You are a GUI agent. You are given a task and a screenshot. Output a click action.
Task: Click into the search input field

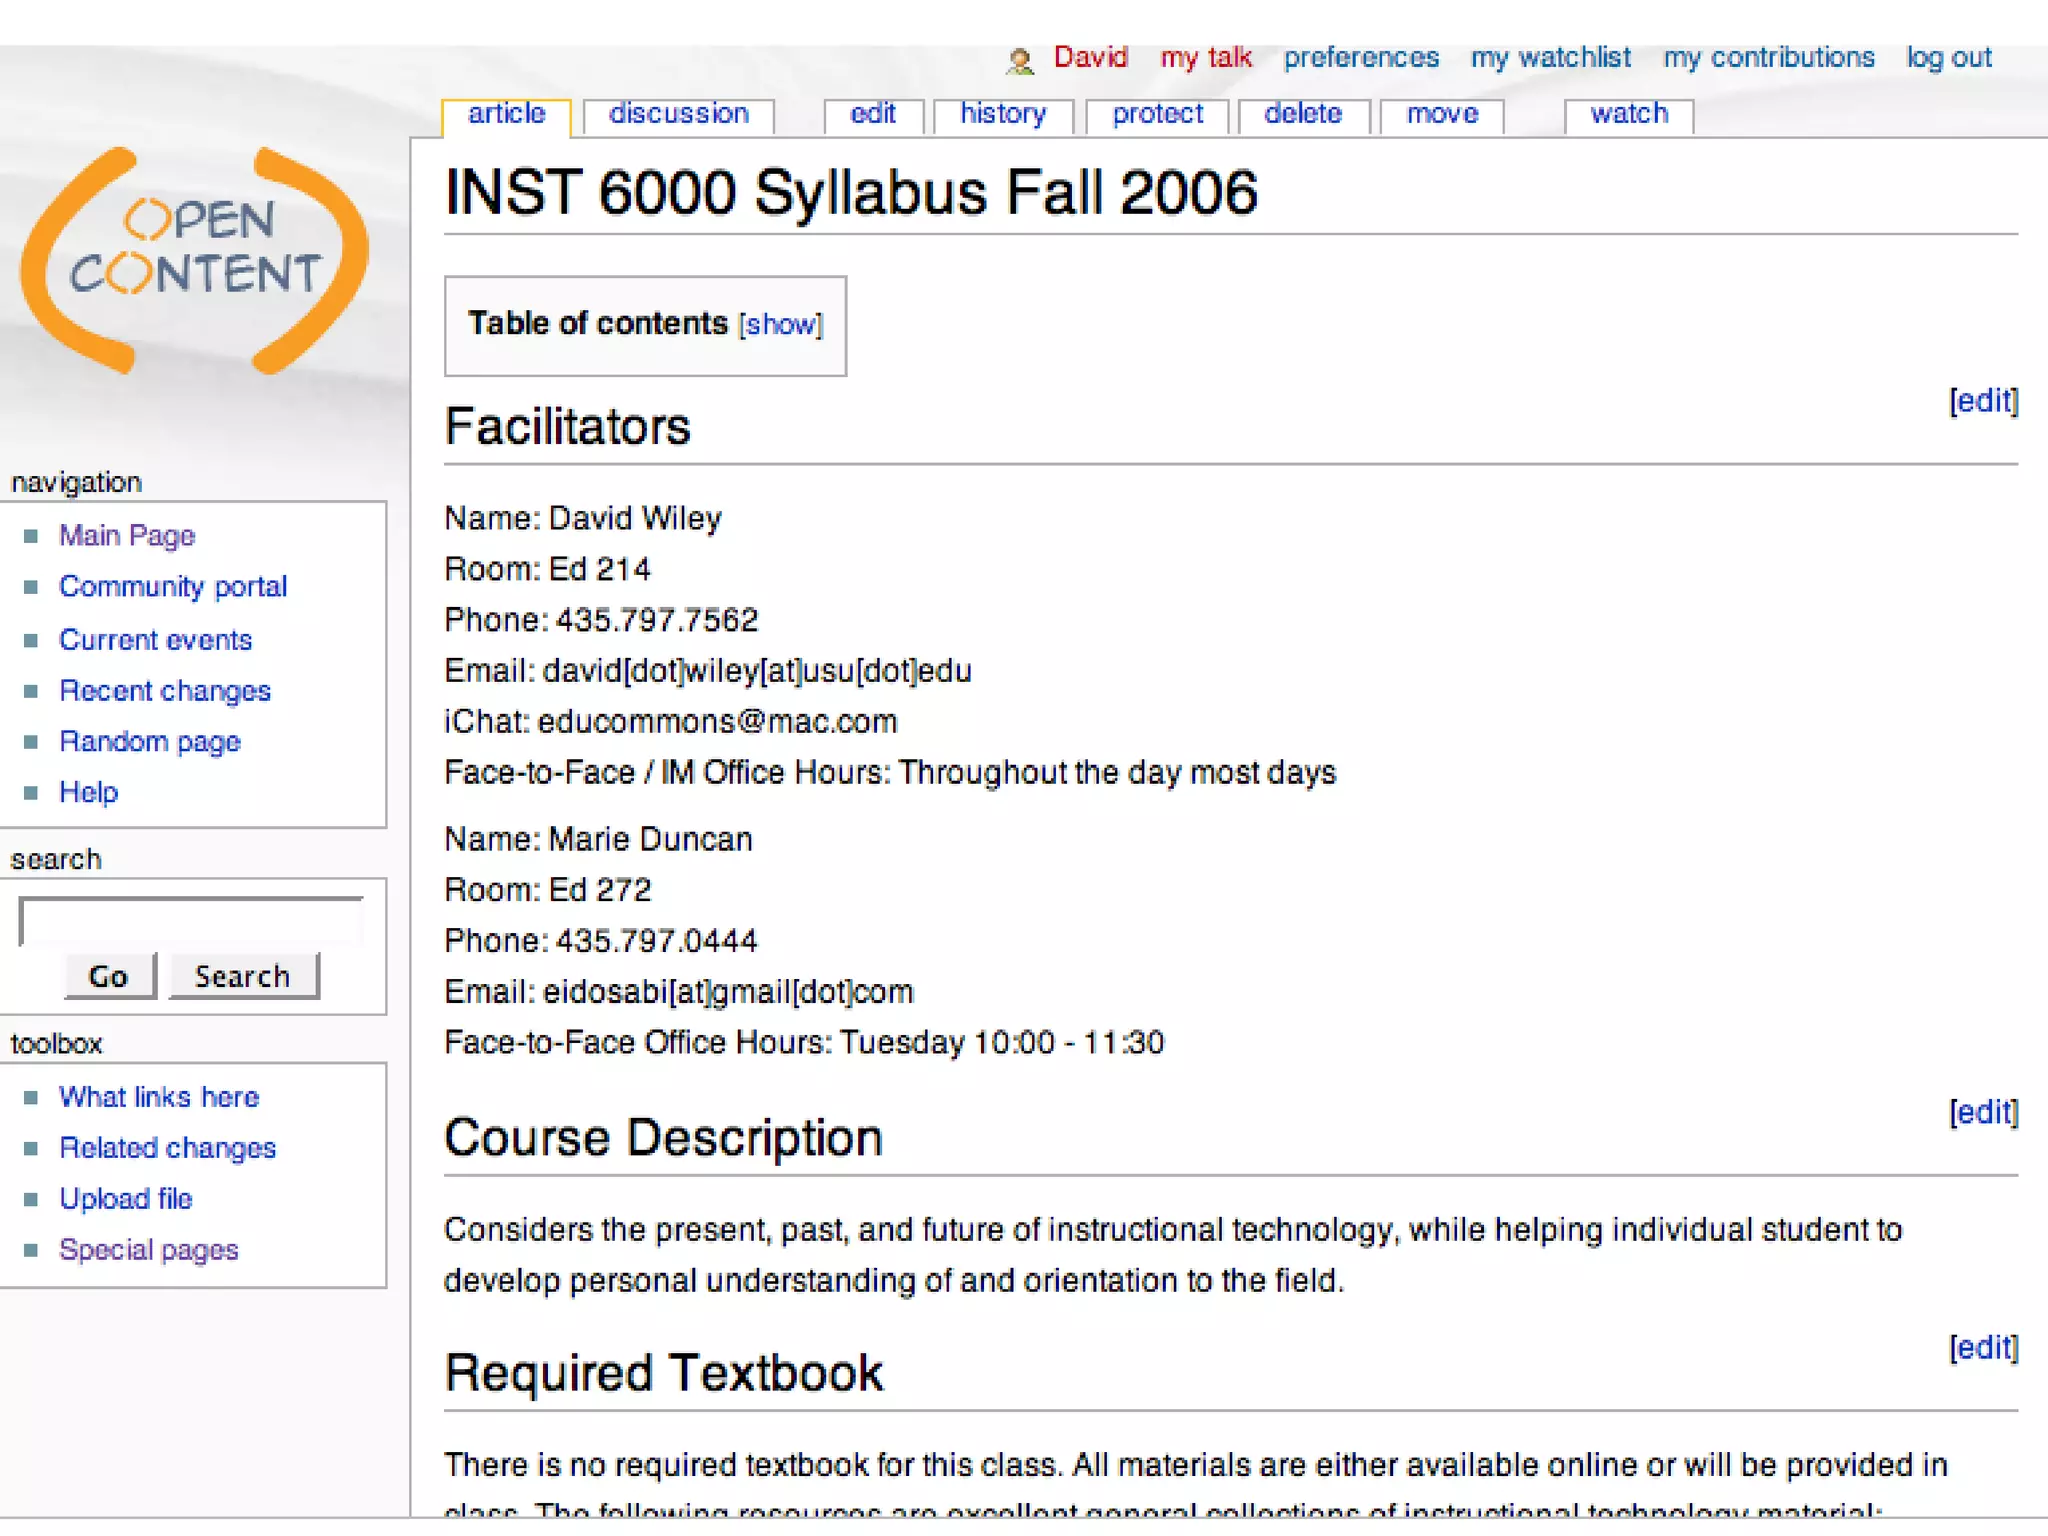(191, 921)
